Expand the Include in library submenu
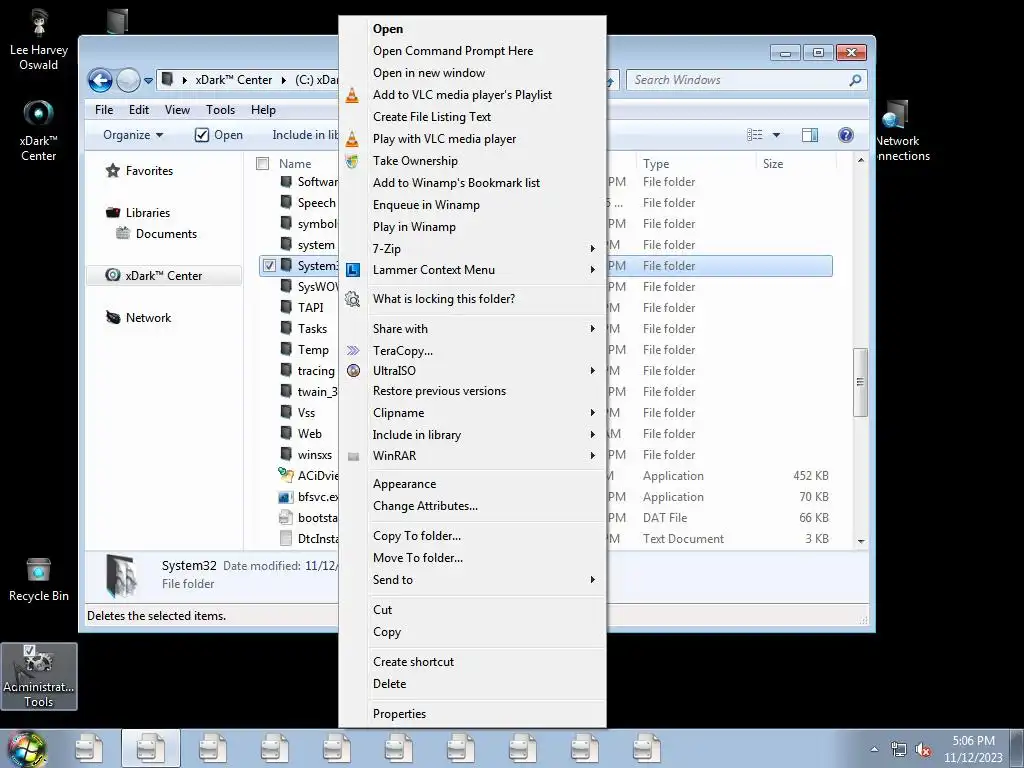 (x=485, y=435)
